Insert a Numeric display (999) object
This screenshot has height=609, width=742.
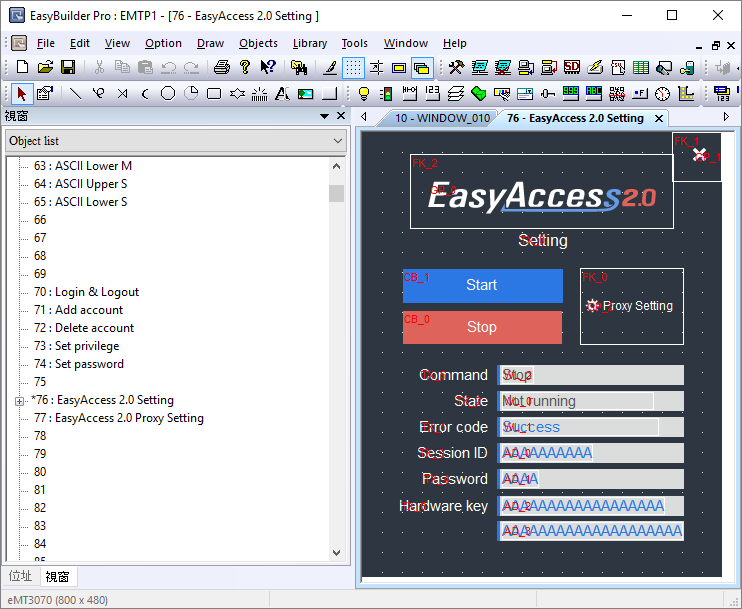(571, 94)
